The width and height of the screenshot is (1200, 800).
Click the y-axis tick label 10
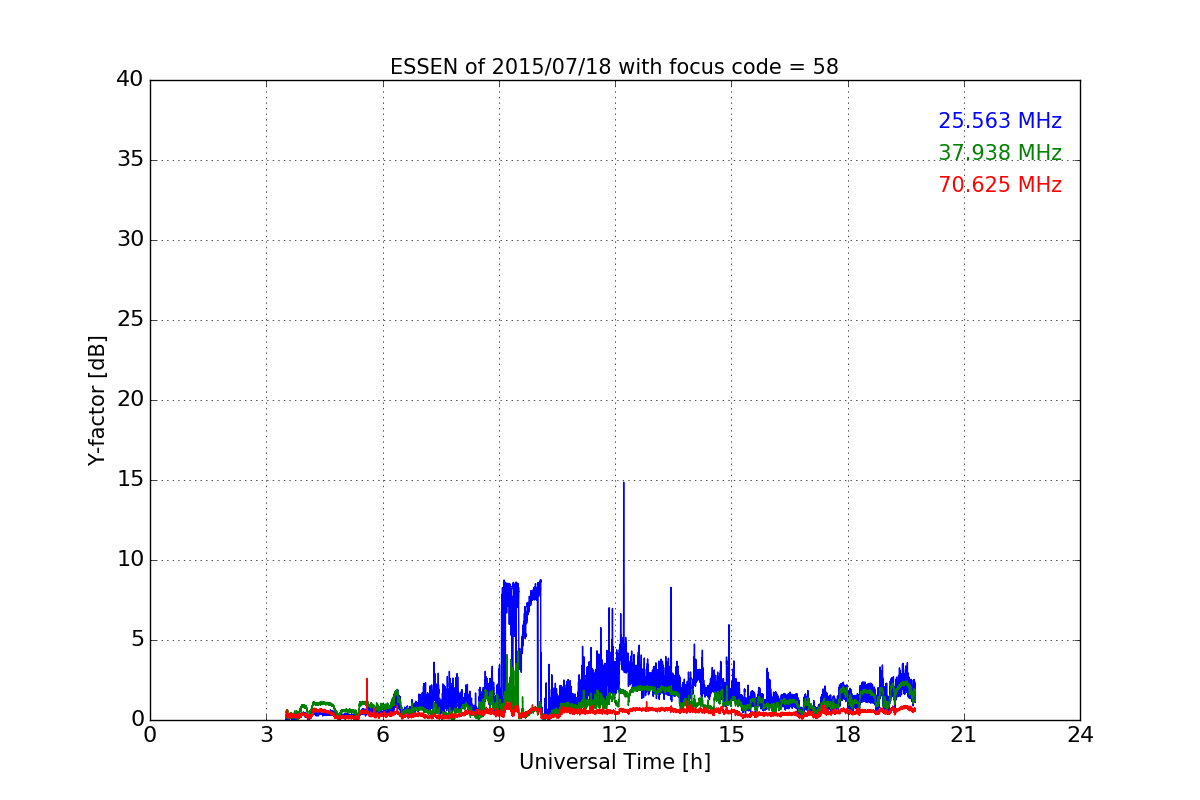click(129, 560)
